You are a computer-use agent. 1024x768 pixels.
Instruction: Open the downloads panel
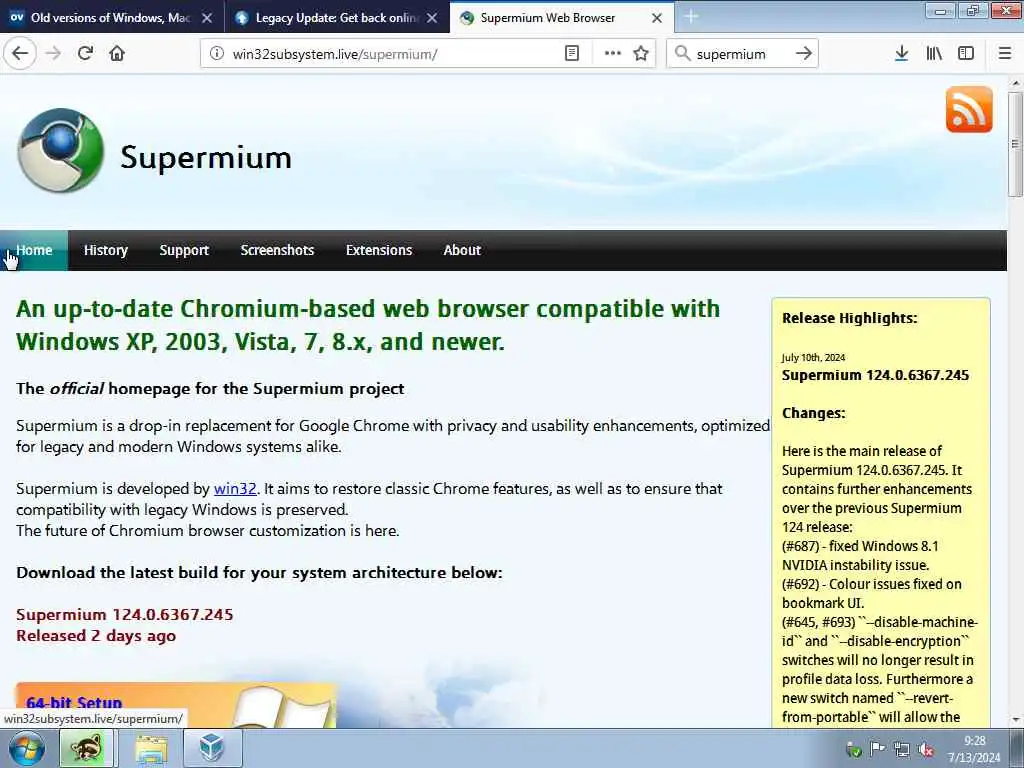[x=901, y=54]
